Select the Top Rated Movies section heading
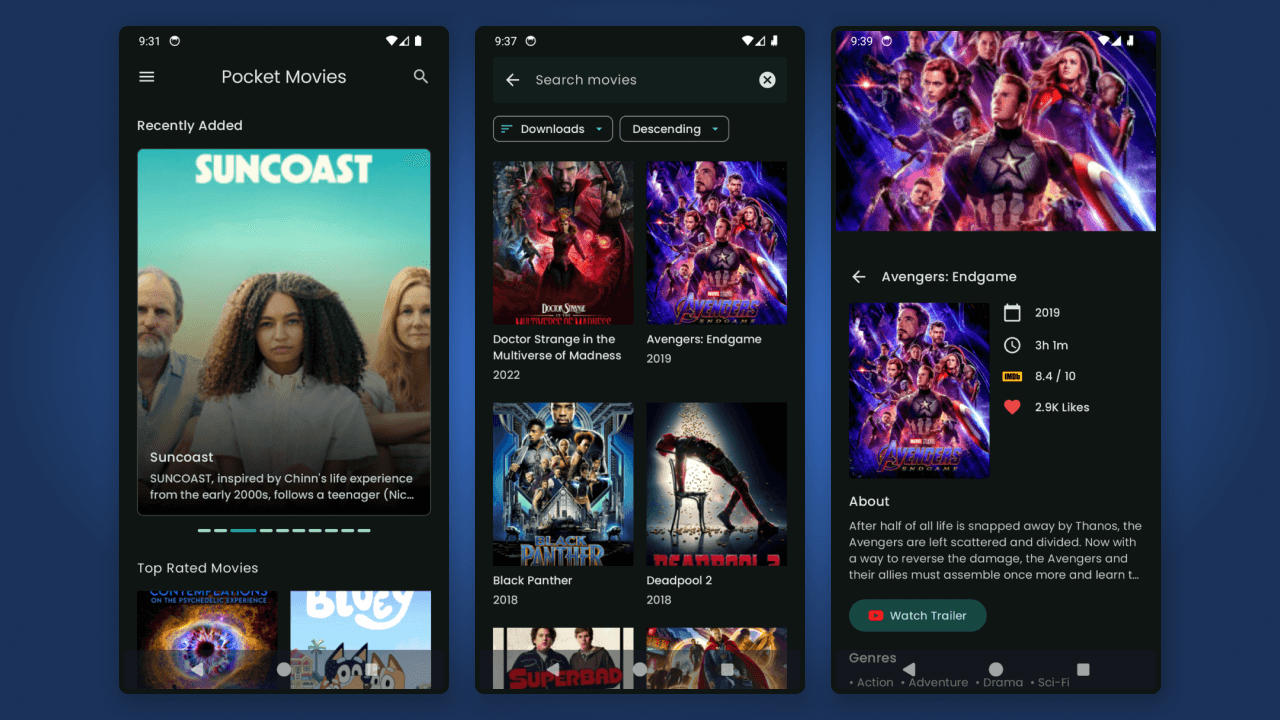Image resolution: width=1280 pixels, height=720 pixels. (x=197, y=567)
